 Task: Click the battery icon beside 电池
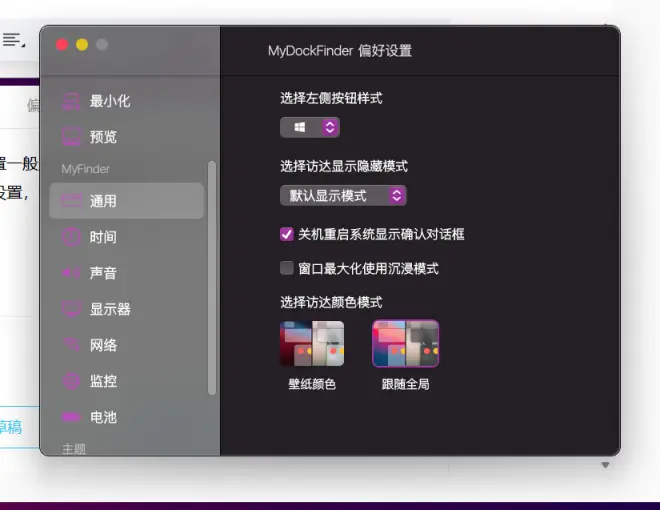point(71,417)
